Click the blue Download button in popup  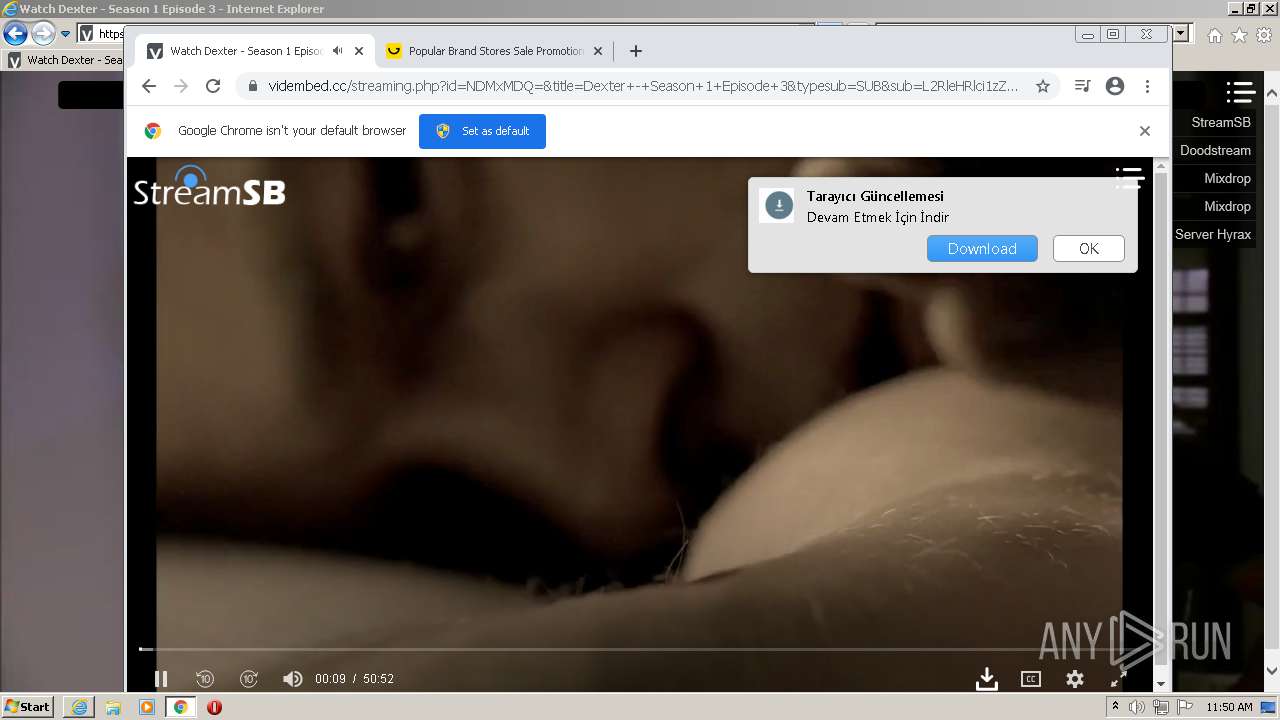[982, 249]
